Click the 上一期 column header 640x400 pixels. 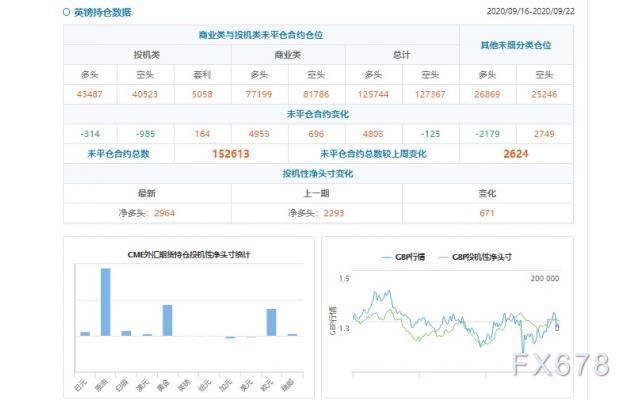pyautogui.click(x=316, y=193)
